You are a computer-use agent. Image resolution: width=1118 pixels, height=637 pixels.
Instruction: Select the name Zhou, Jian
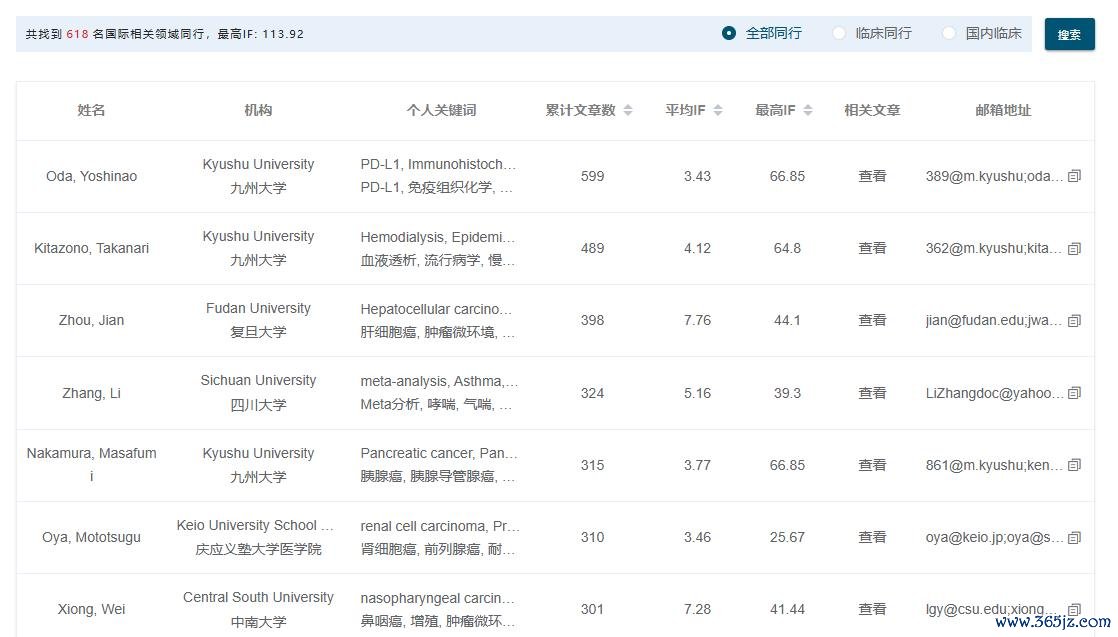91,320
